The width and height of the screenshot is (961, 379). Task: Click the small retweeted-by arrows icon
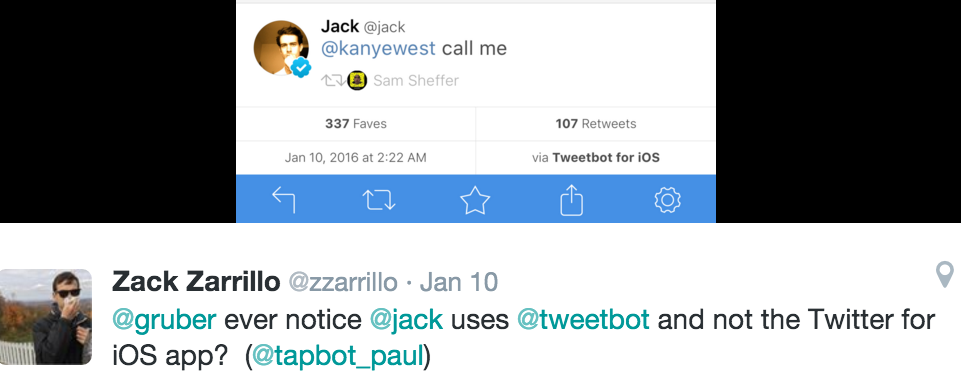click(334, 80)
